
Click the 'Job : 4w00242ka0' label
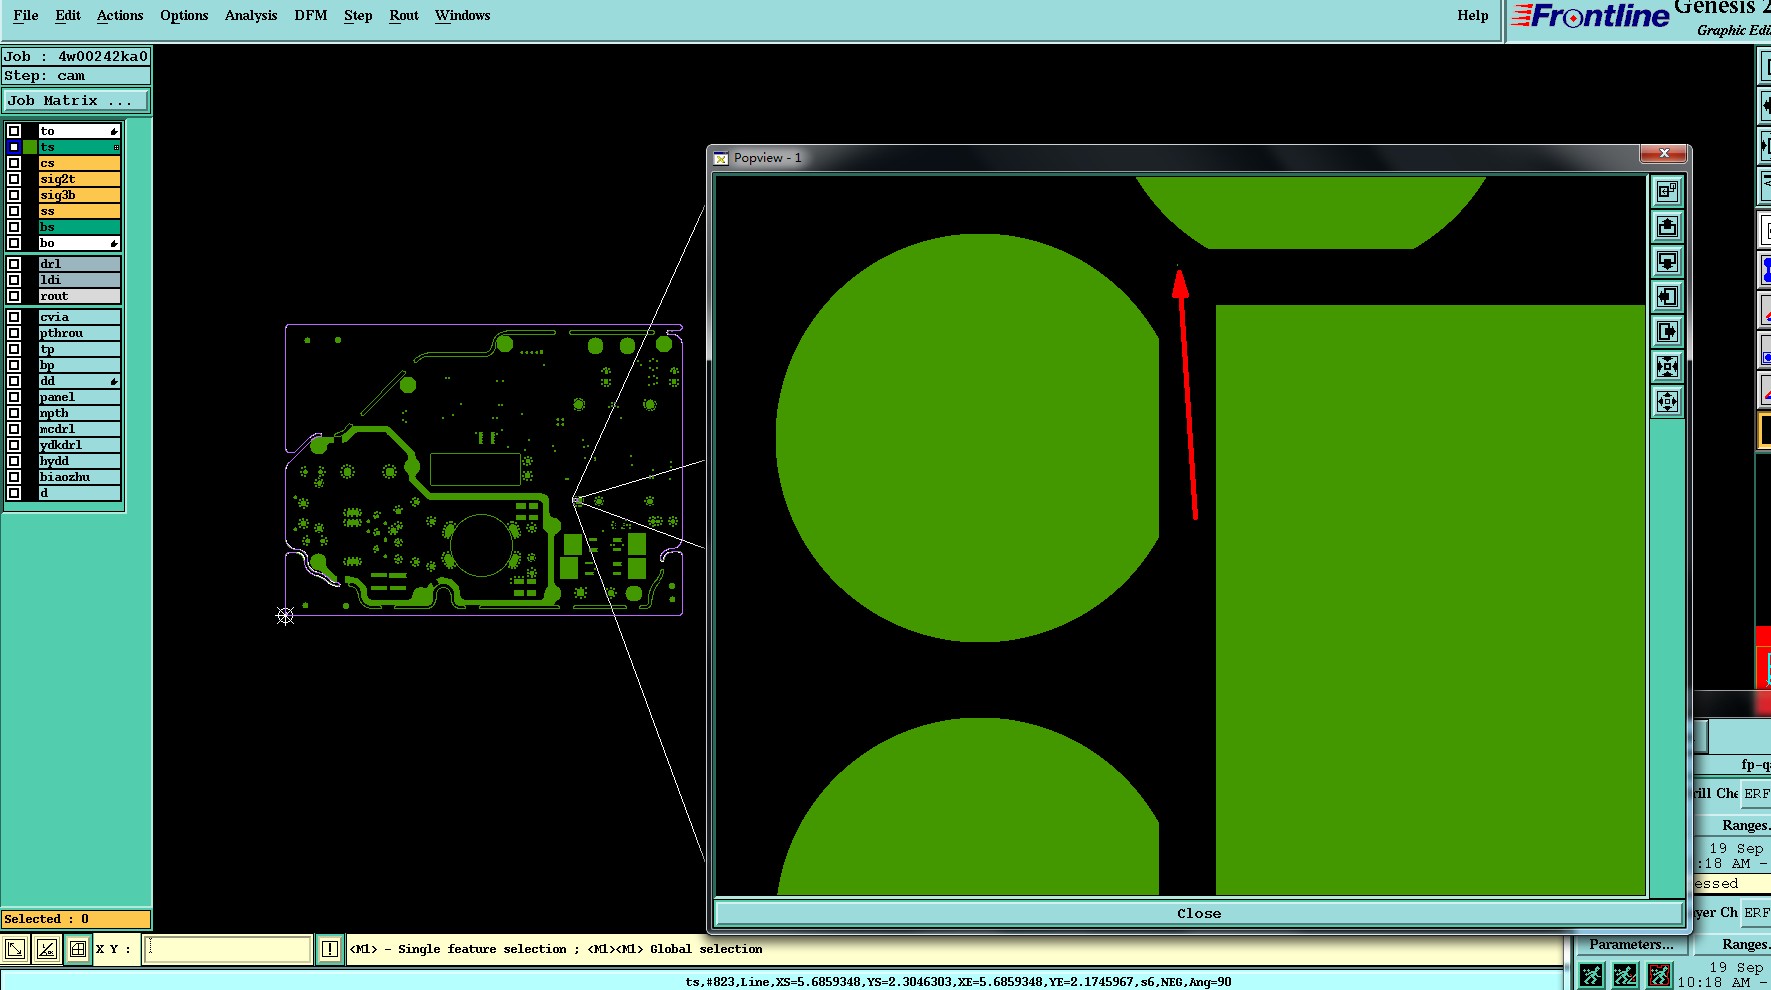point(76,56)
